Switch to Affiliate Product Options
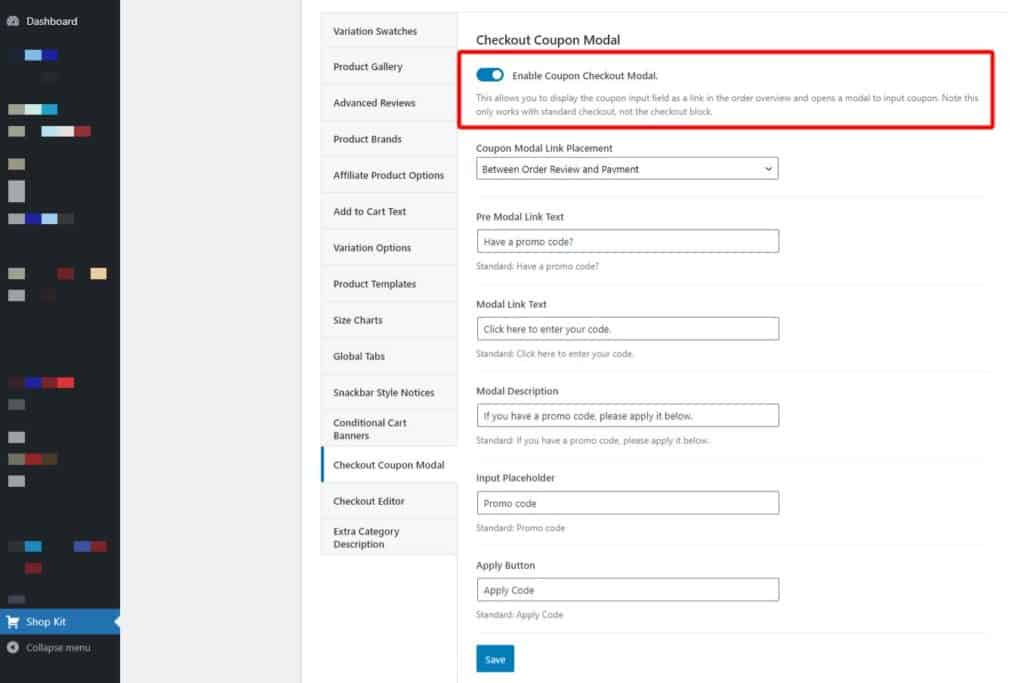This screenshot has height=683, width=1024. click(x=390, y=175)
